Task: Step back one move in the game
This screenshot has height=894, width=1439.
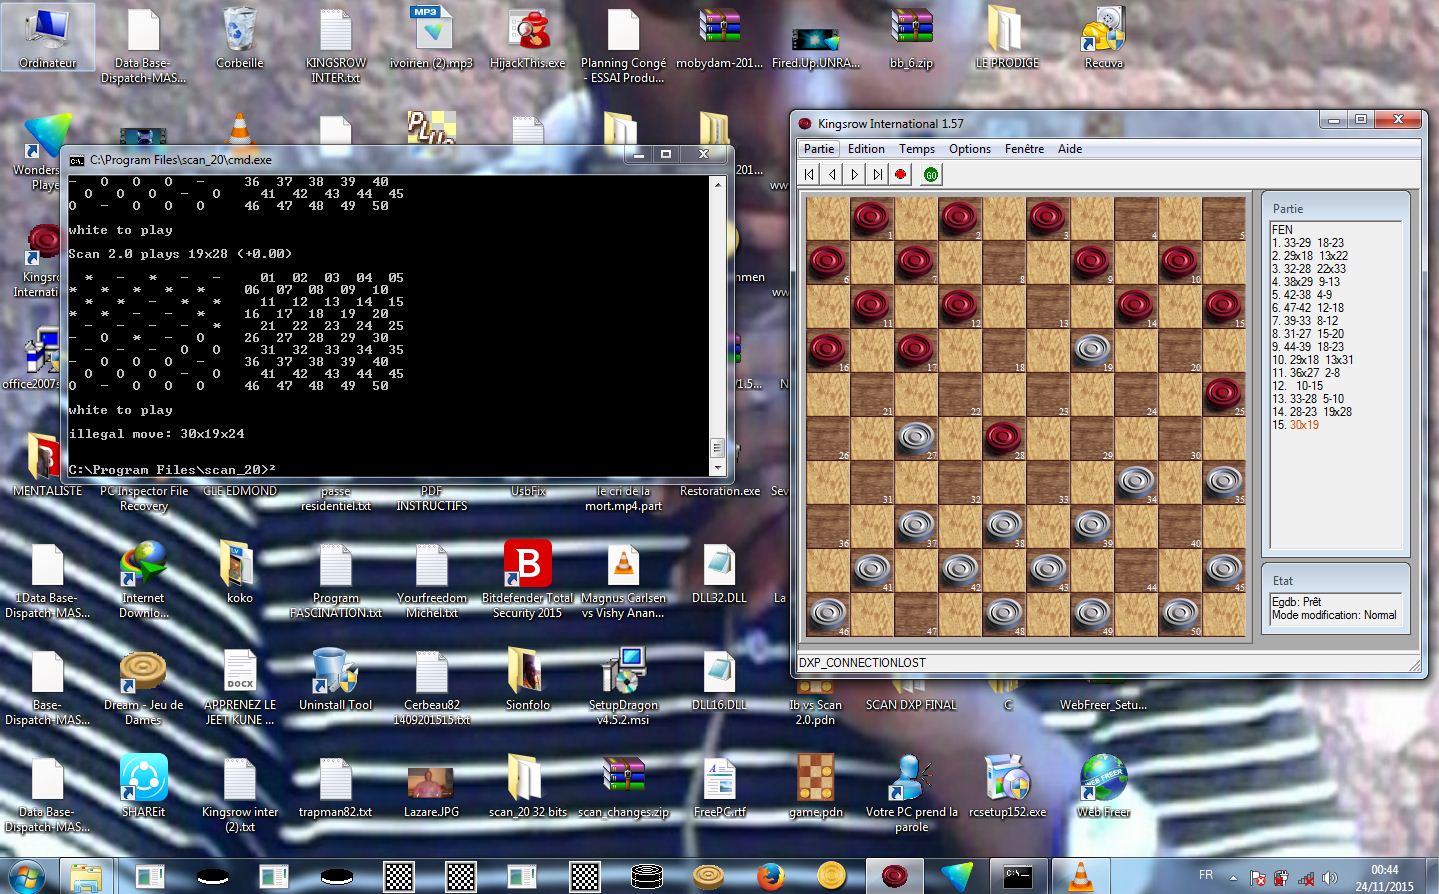Action: 831,173
